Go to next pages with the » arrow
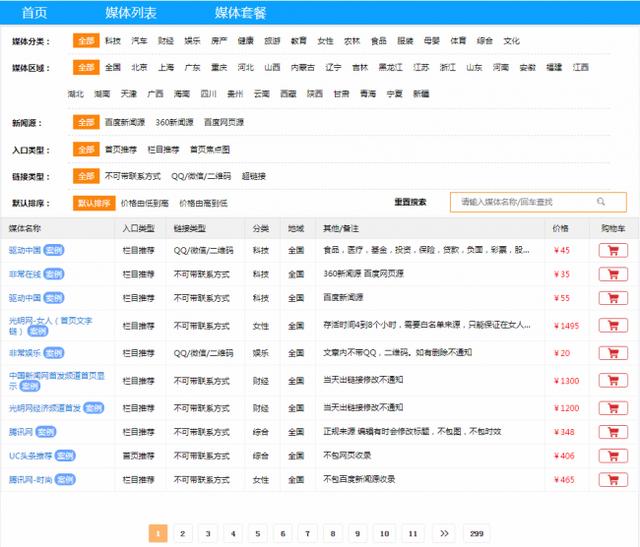 pos(444,534)
